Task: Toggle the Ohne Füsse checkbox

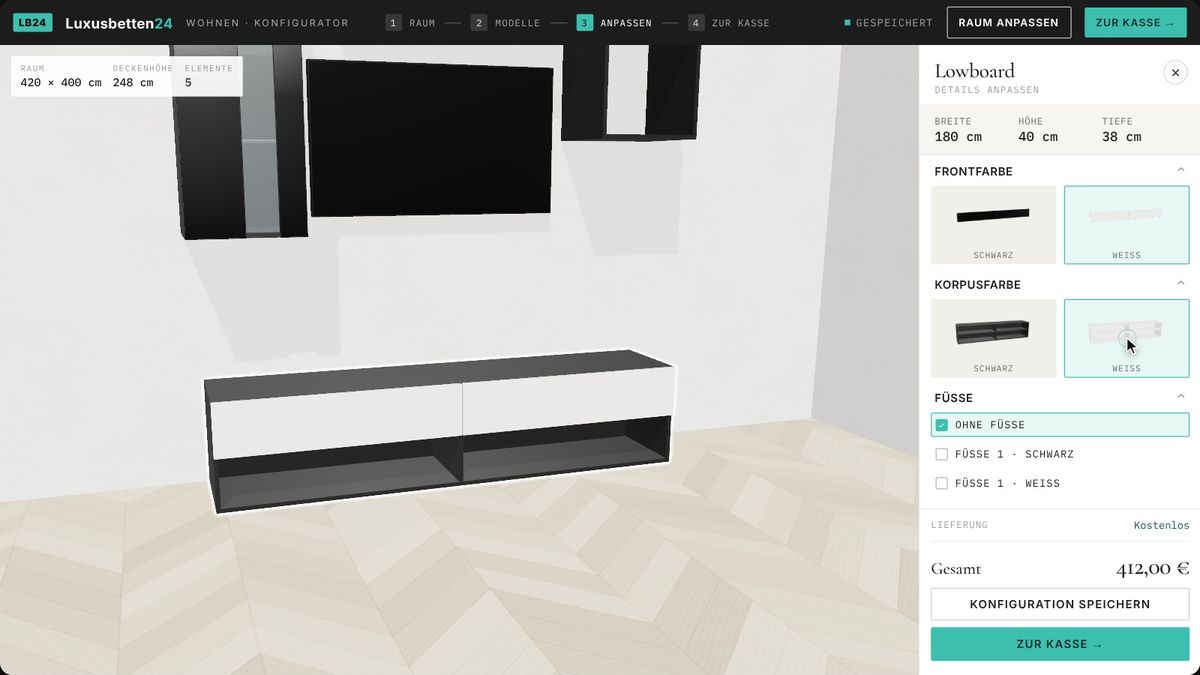Action: click(x=941, y=425)
